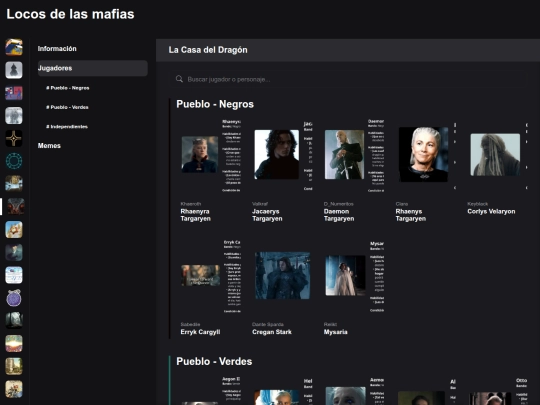Open the red and blue flag game icon
The width and height of the screenshot is (540, 405).
pyautogui.click(x=14, y=93)
